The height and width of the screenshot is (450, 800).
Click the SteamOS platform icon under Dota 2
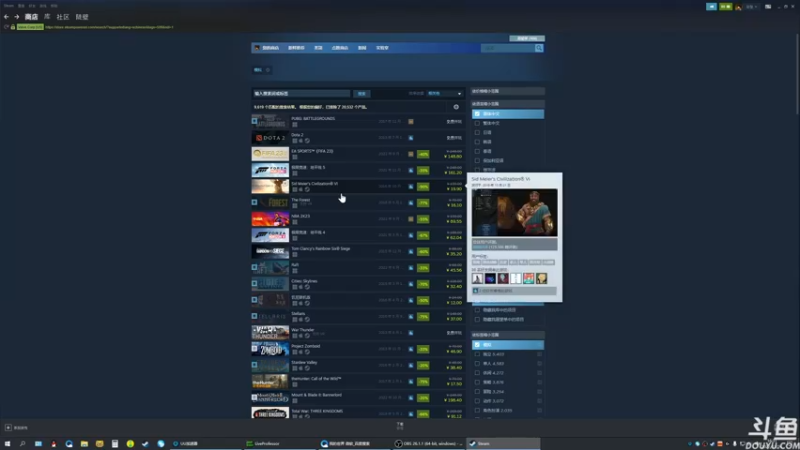point(307,141)
